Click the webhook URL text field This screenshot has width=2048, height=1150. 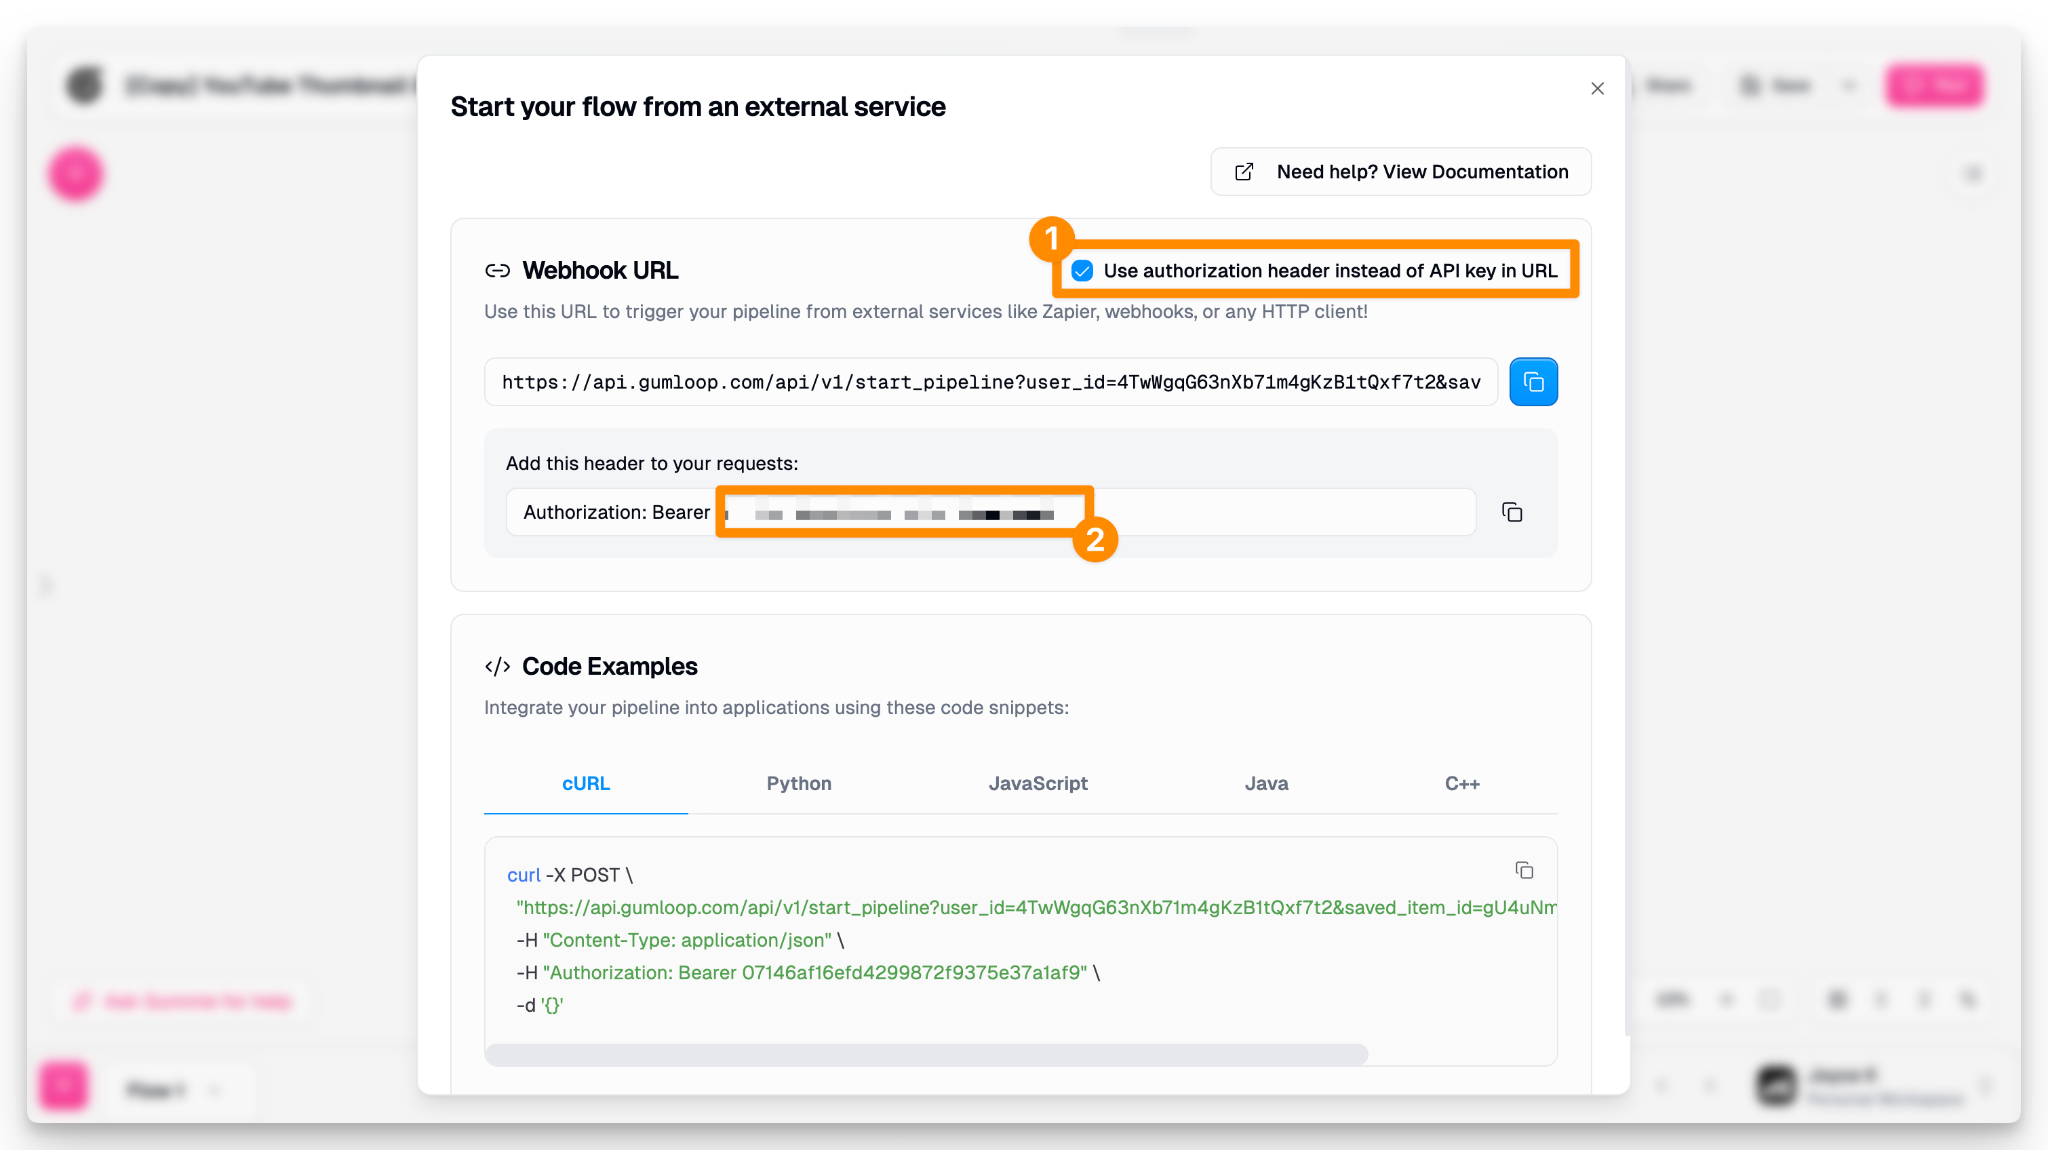coord(990,382)
